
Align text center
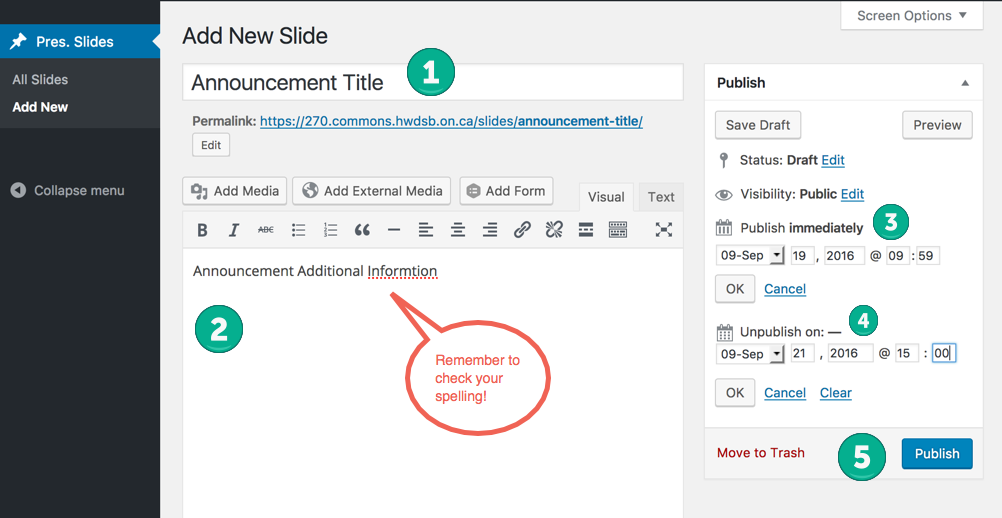[x=458, y=230]
